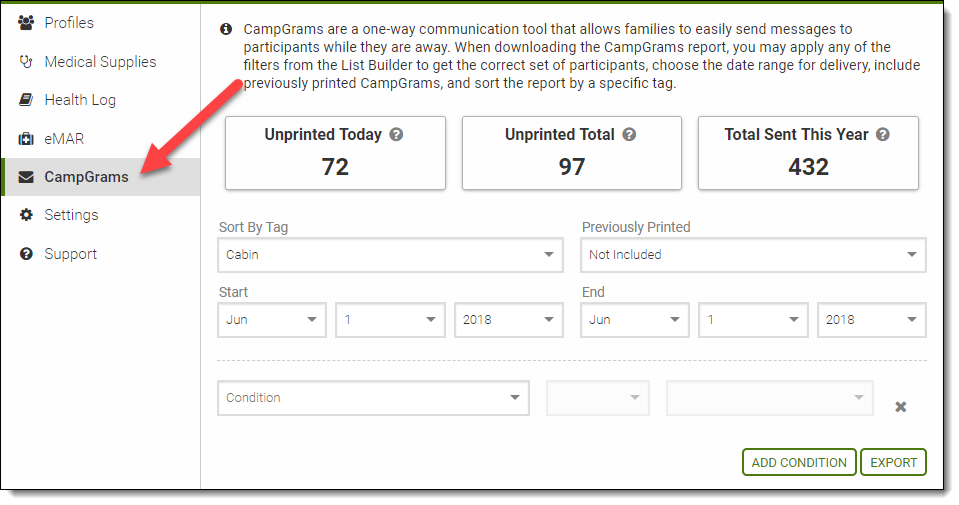Click the Settings gear icon
959x505 pixels.
[26, 215]
